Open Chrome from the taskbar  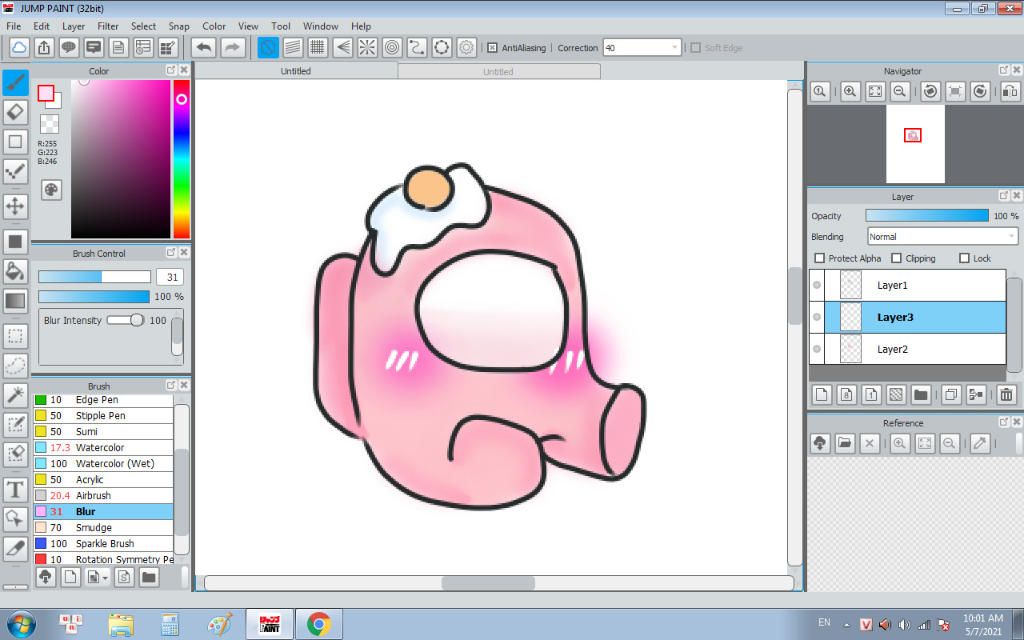point(319,624)
